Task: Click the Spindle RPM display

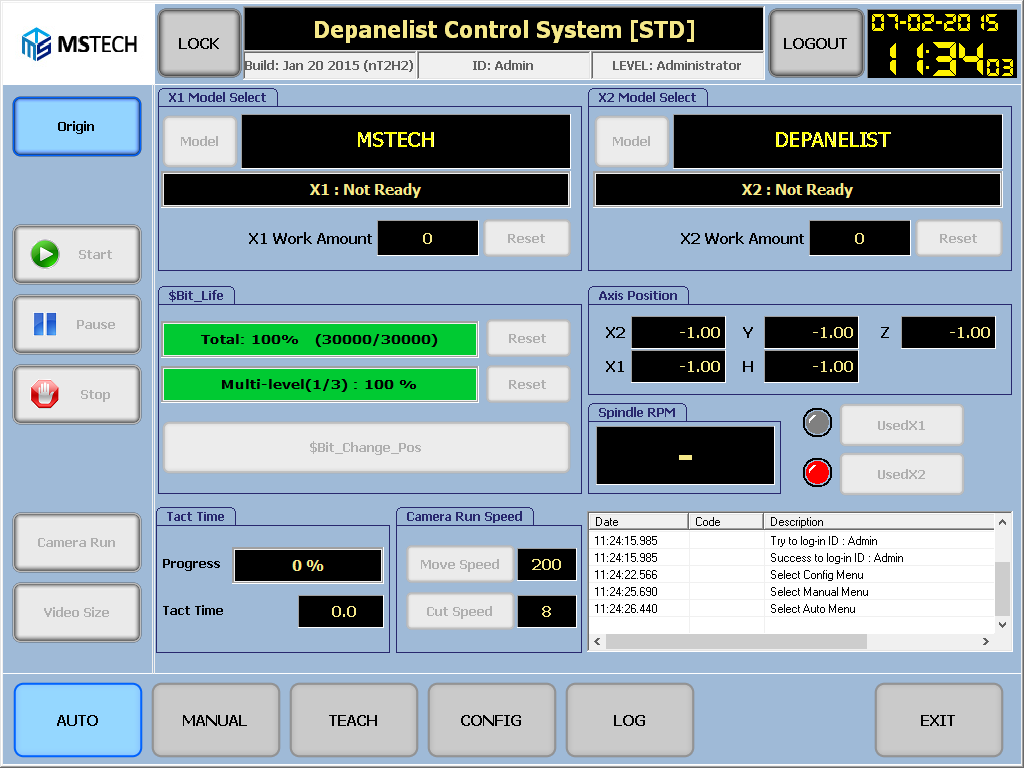Action: 685,456
